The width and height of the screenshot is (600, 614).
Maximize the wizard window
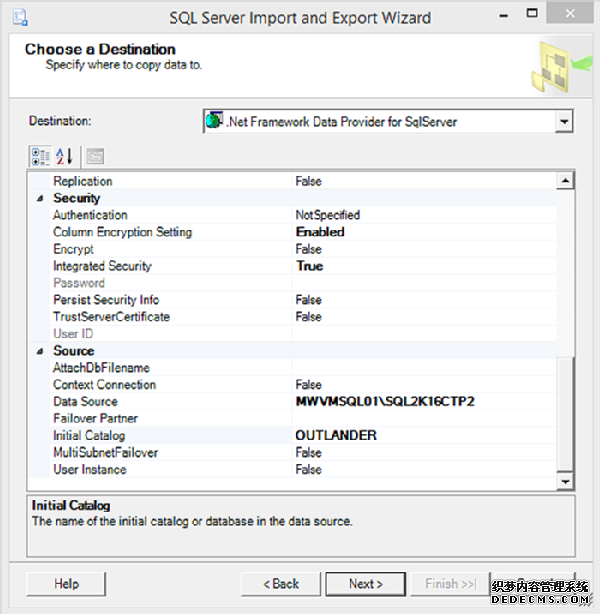(x=531, y=14)
